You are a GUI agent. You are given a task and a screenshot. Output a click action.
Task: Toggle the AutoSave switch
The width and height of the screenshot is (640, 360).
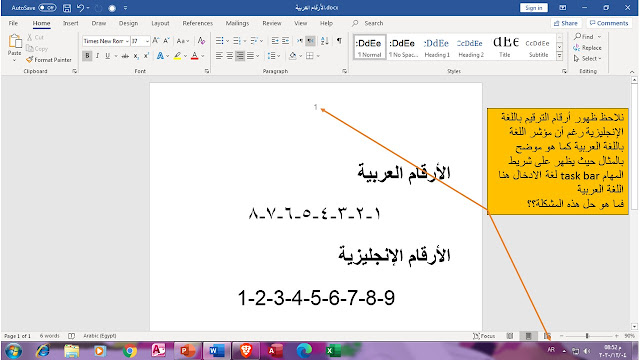tap(47, 8)
